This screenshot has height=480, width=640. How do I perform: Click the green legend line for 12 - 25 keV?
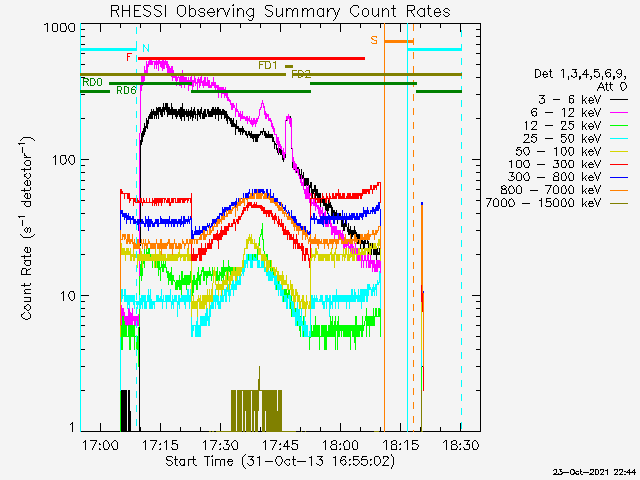(x=619, y=126)
